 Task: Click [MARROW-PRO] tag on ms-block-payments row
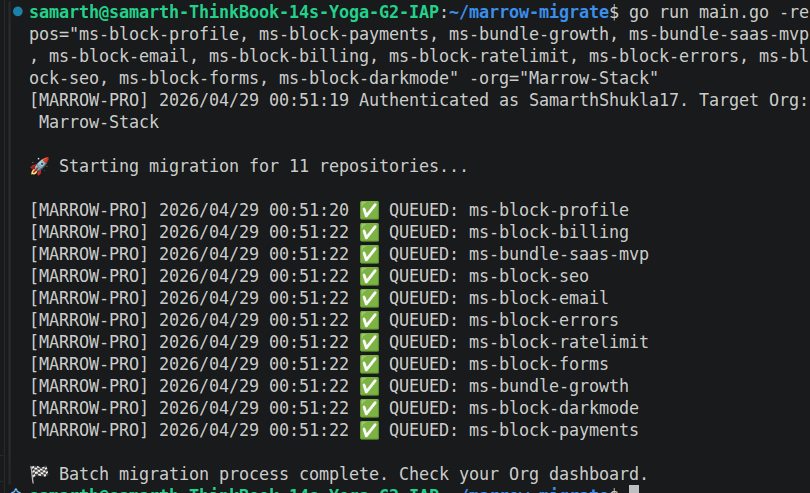click(x=89, y=430)
